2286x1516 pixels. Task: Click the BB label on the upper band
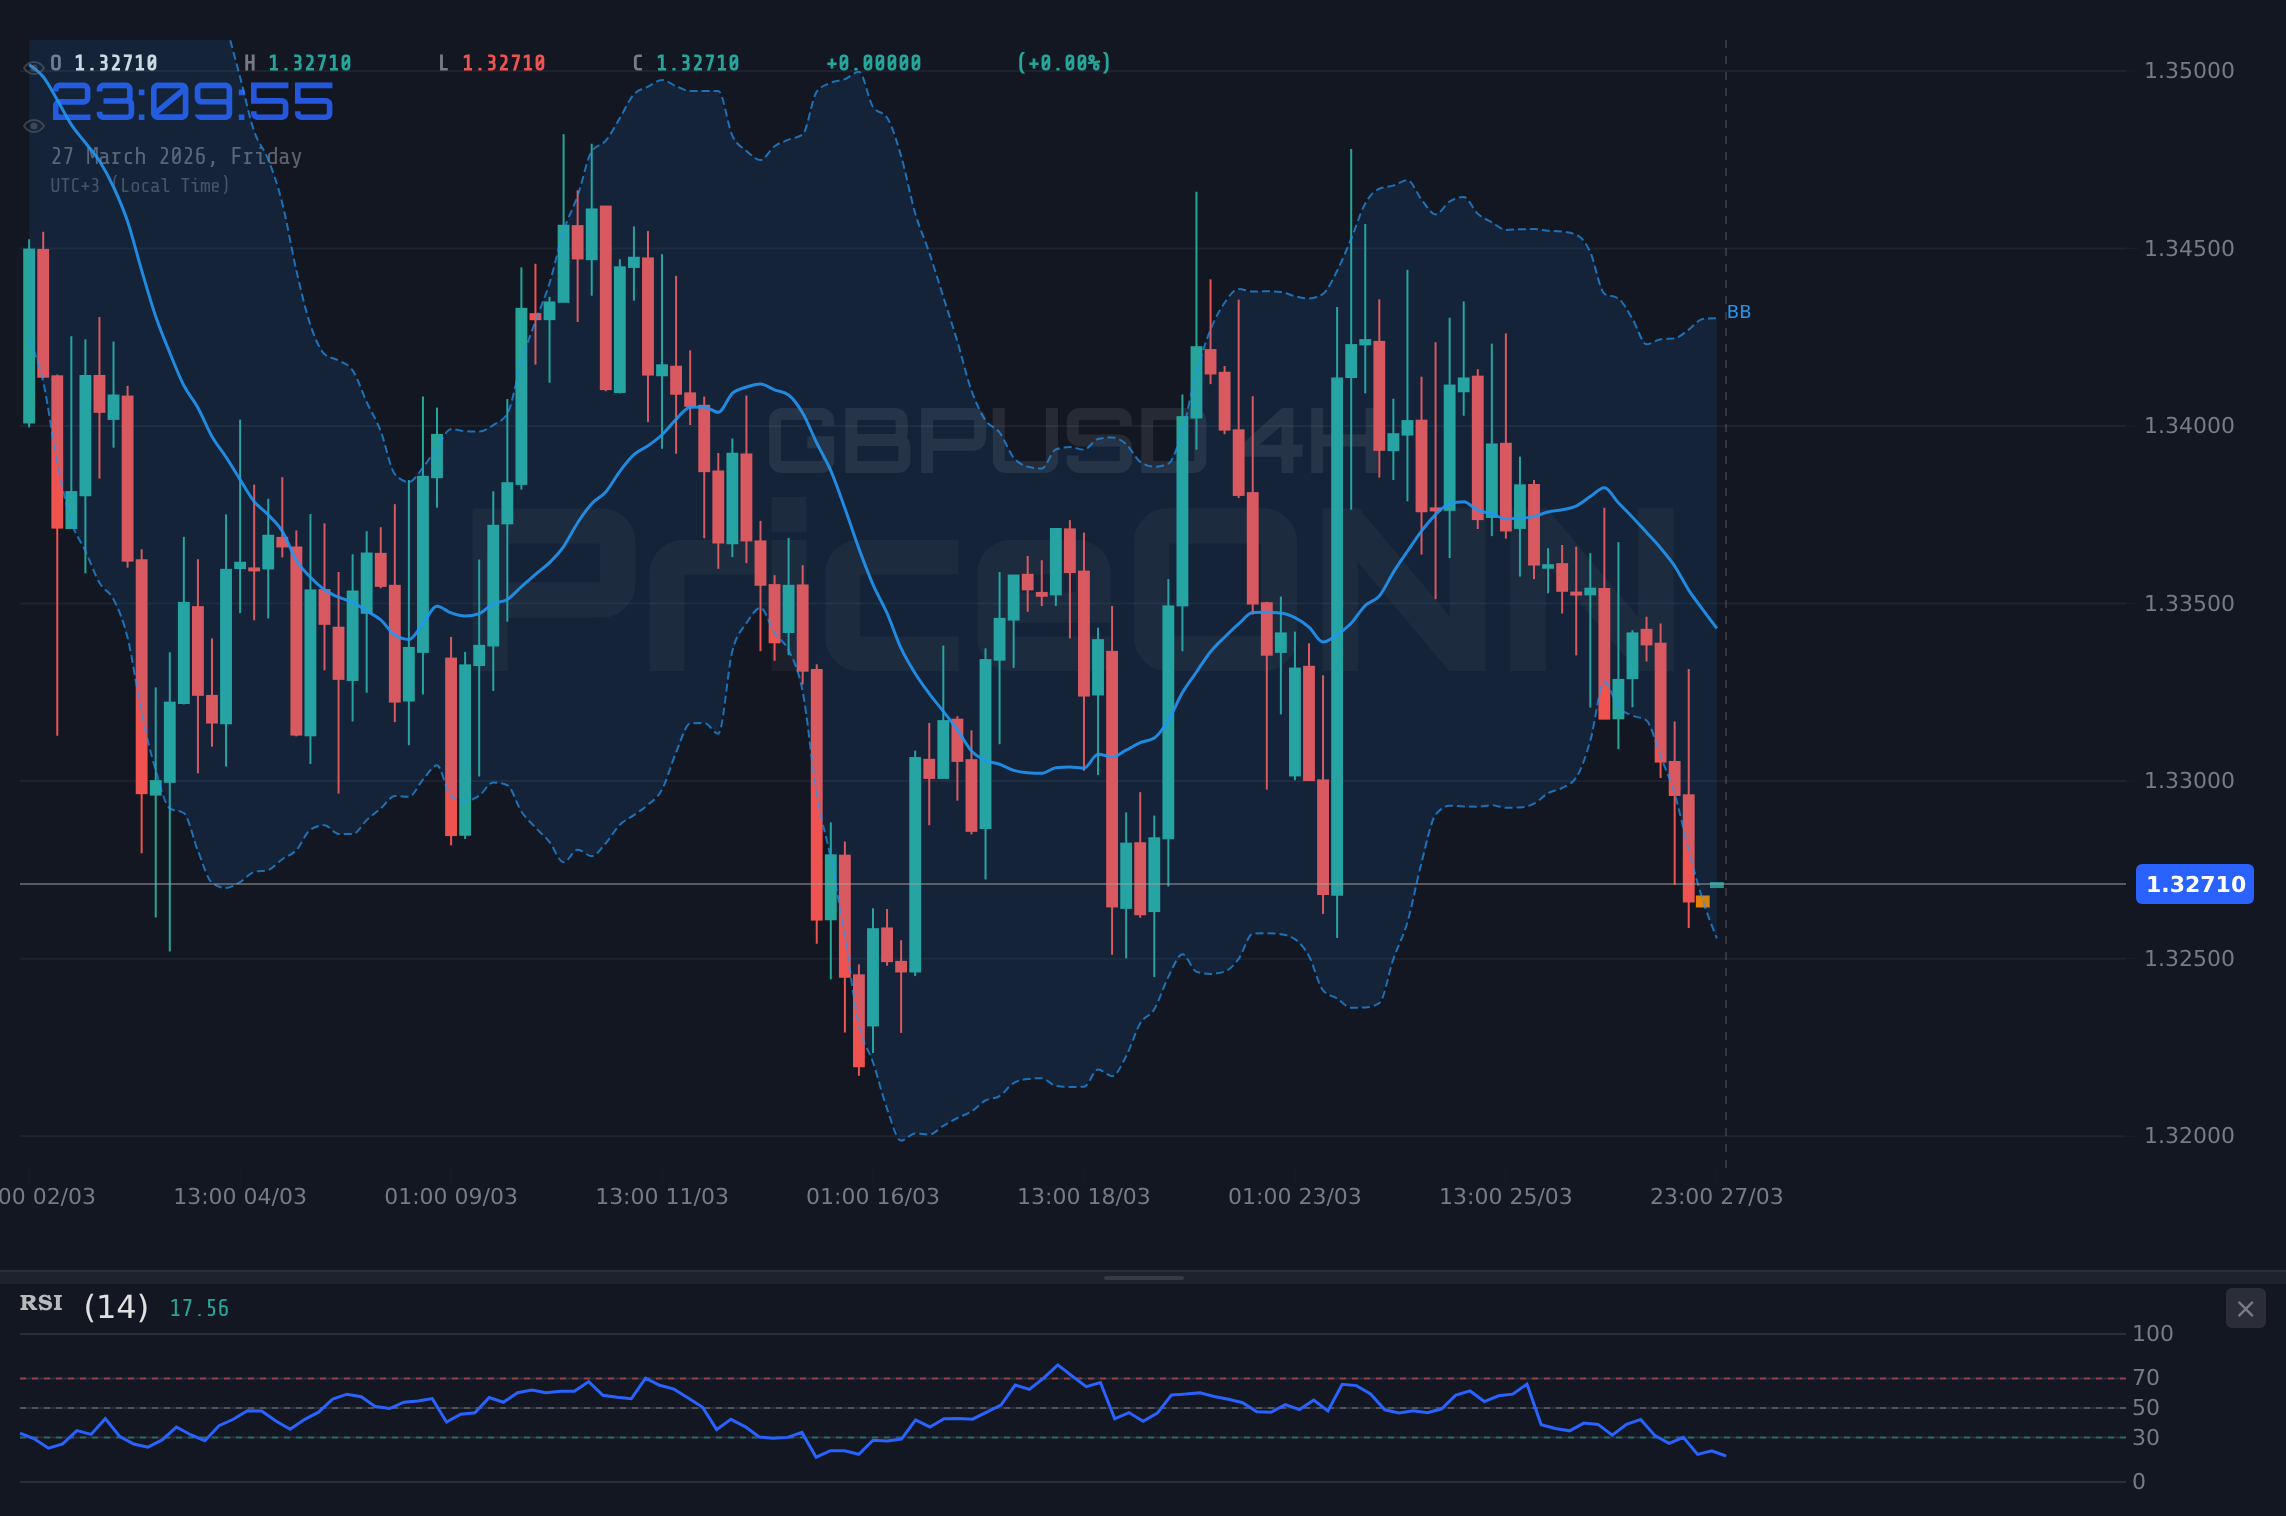click(1739, 312)
